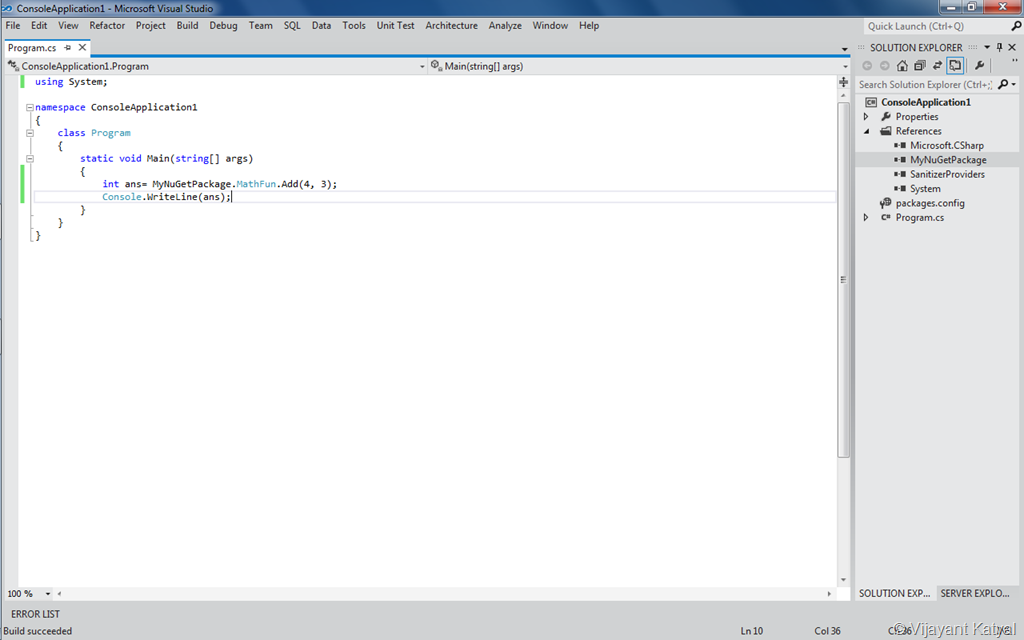Click the Properties wrench icon in tree
Image resolution: width=1024 pixels, height=640 pixels.
[x=886, y=116]
